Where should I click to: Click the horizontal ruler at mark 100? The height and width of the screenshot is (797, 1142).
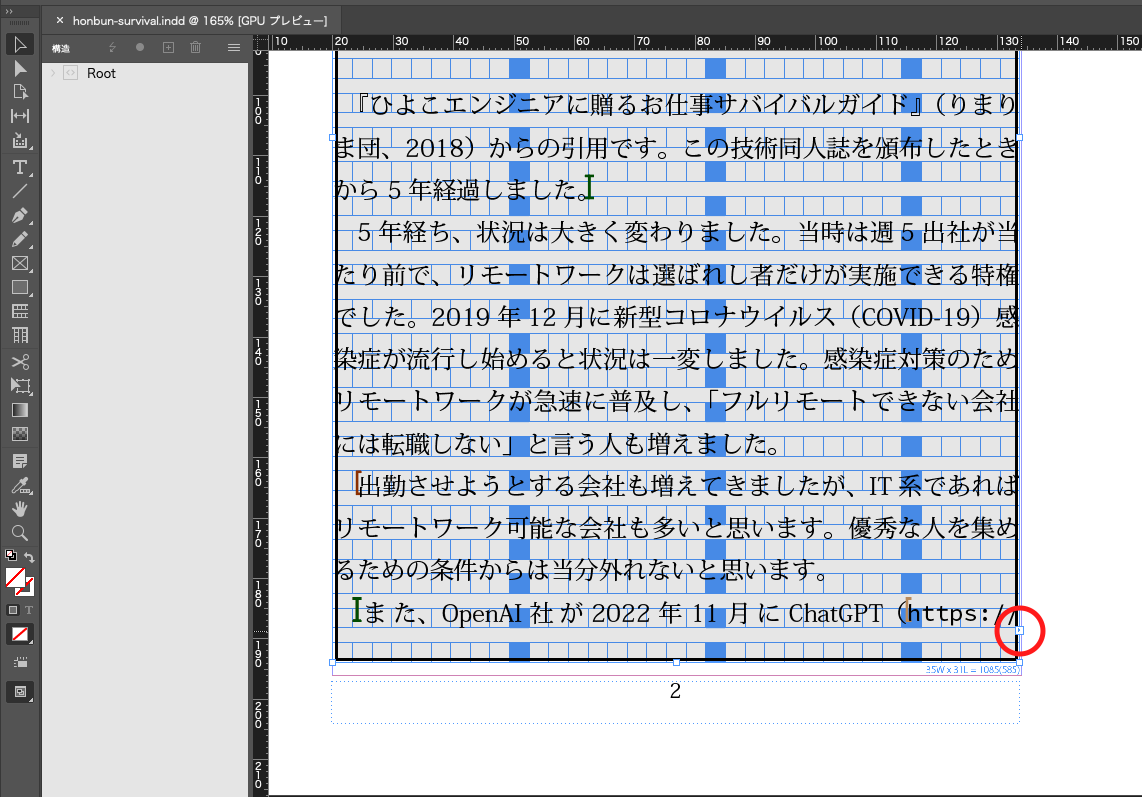coord(827,42)
